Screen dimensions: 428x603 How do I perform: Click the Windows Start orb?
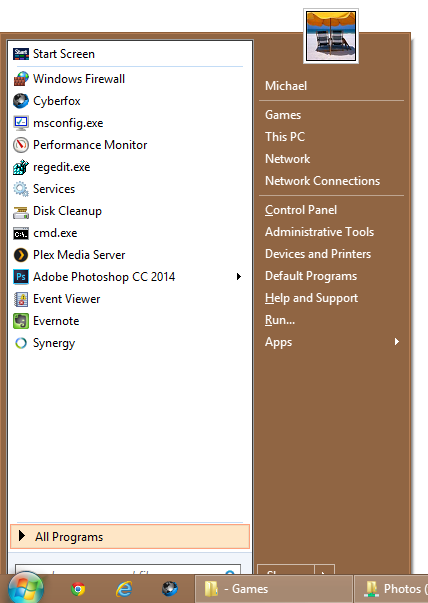(26, 589)
